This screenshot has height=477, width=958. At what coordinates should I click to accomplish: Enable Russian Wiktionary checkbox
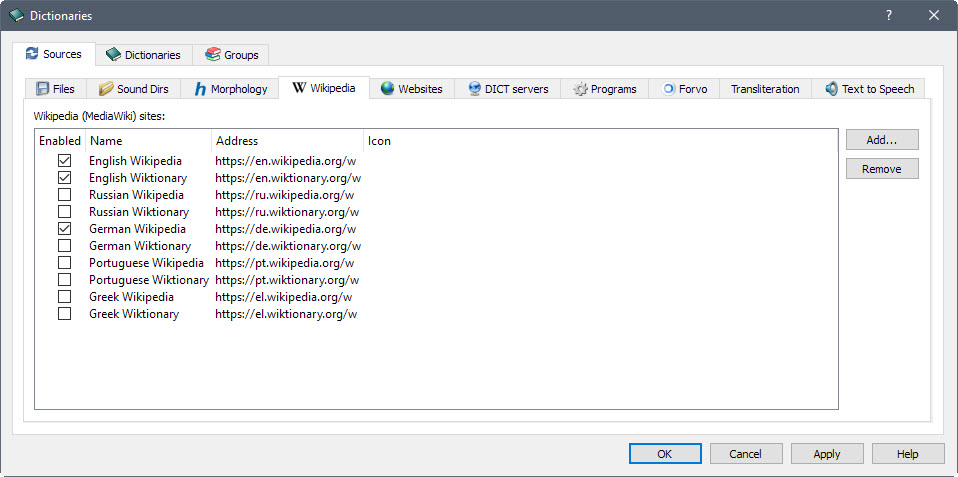coord(64,212)
